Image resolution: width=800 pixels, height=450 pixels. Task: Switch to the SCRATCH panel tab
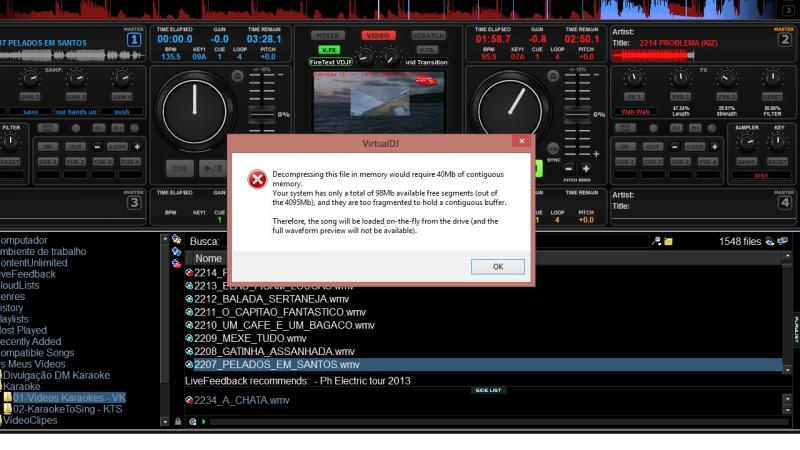click(428, 35)
